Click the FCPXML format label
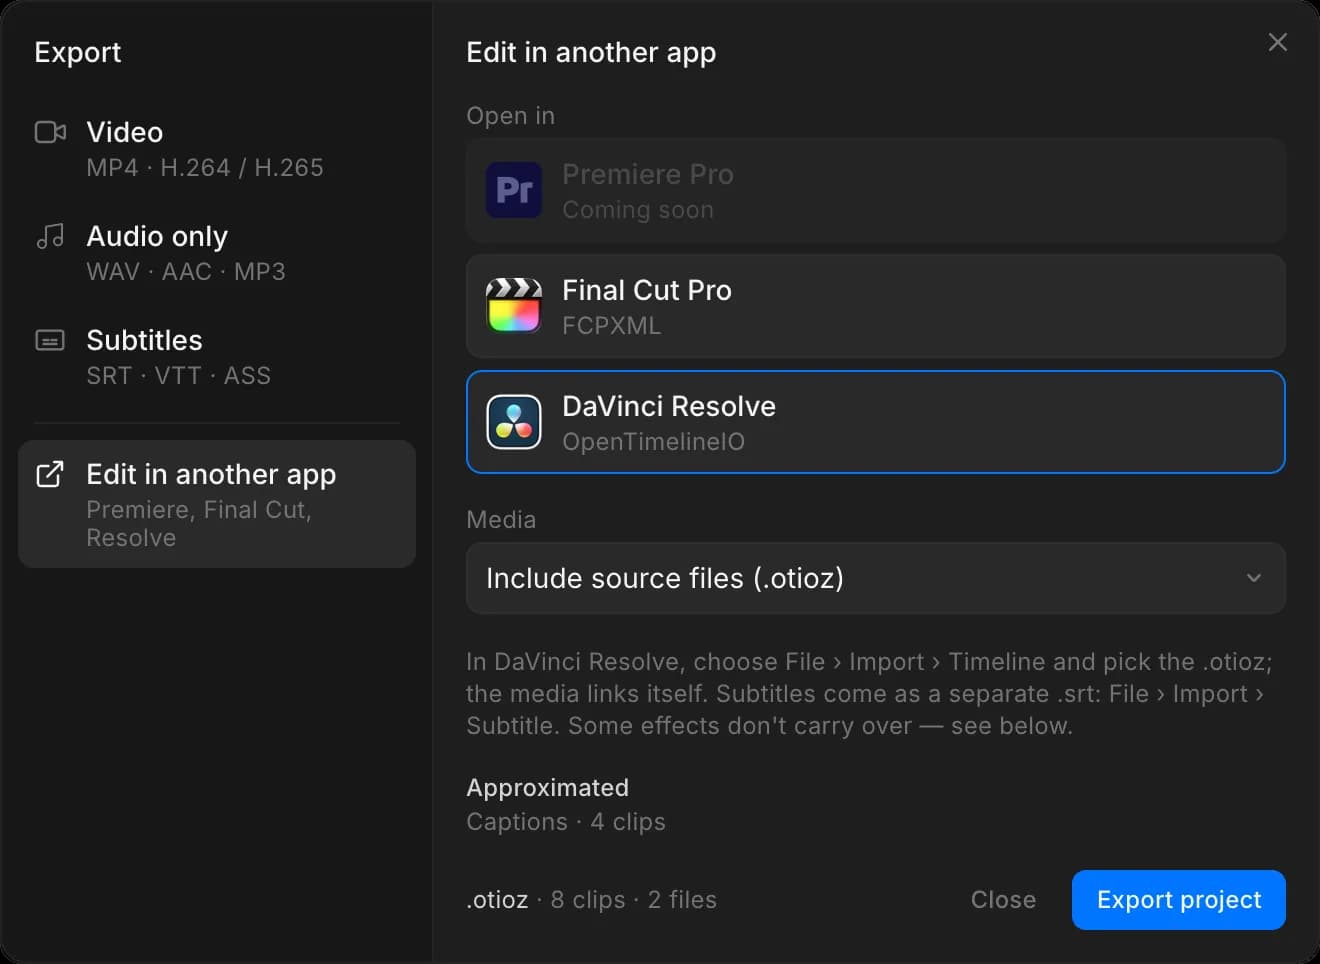Image resolution: width=1320 pixels, height=964 pixels. point(612,326)
